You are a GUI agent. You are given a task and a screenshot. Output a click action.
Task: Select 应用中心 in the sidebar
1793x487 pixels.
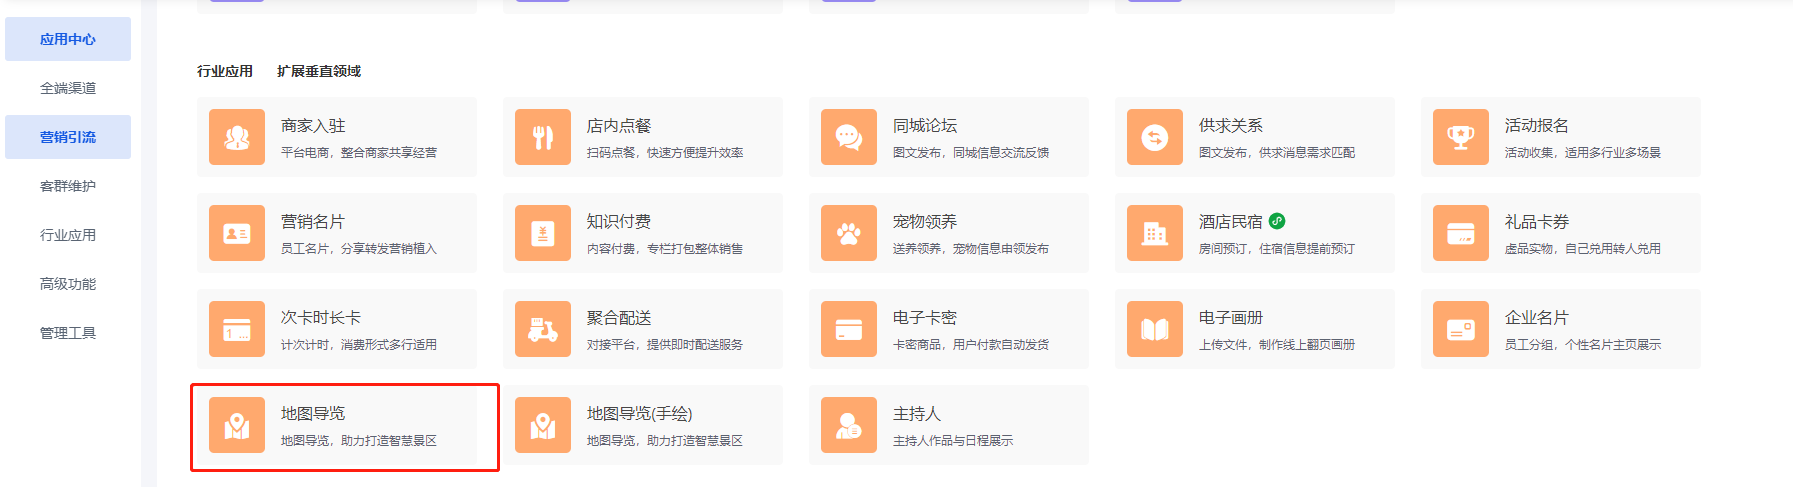click(x=68, y=39)
